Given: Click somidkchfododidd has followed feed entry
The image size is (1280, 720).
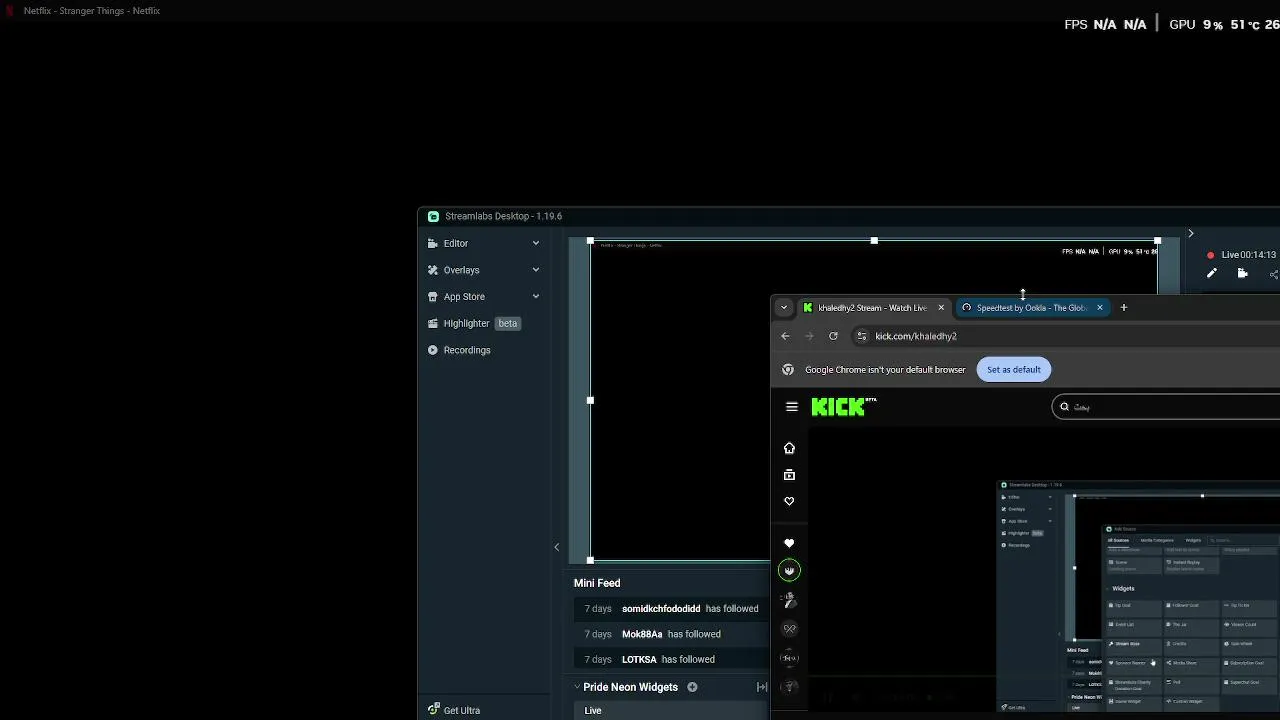Looking at the screenshot, I should tap(671, 608).
